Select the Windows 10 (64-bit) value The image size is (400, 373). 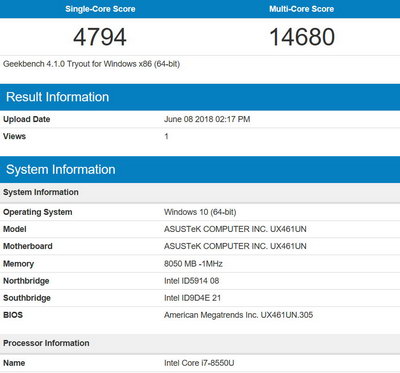pyautogui.click(x=200, y=212)
